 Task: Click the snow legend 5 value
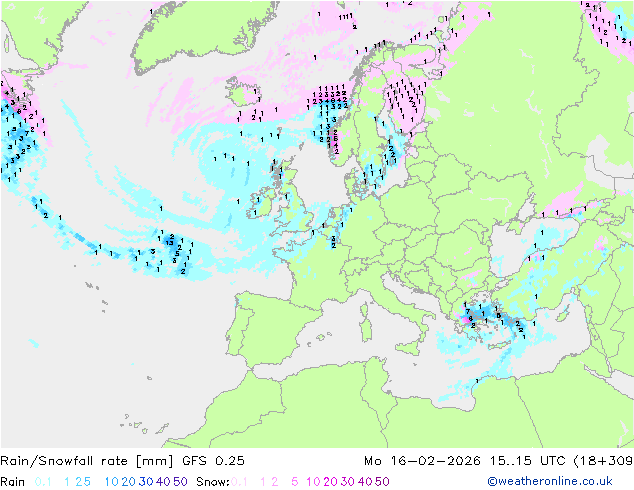295,482
